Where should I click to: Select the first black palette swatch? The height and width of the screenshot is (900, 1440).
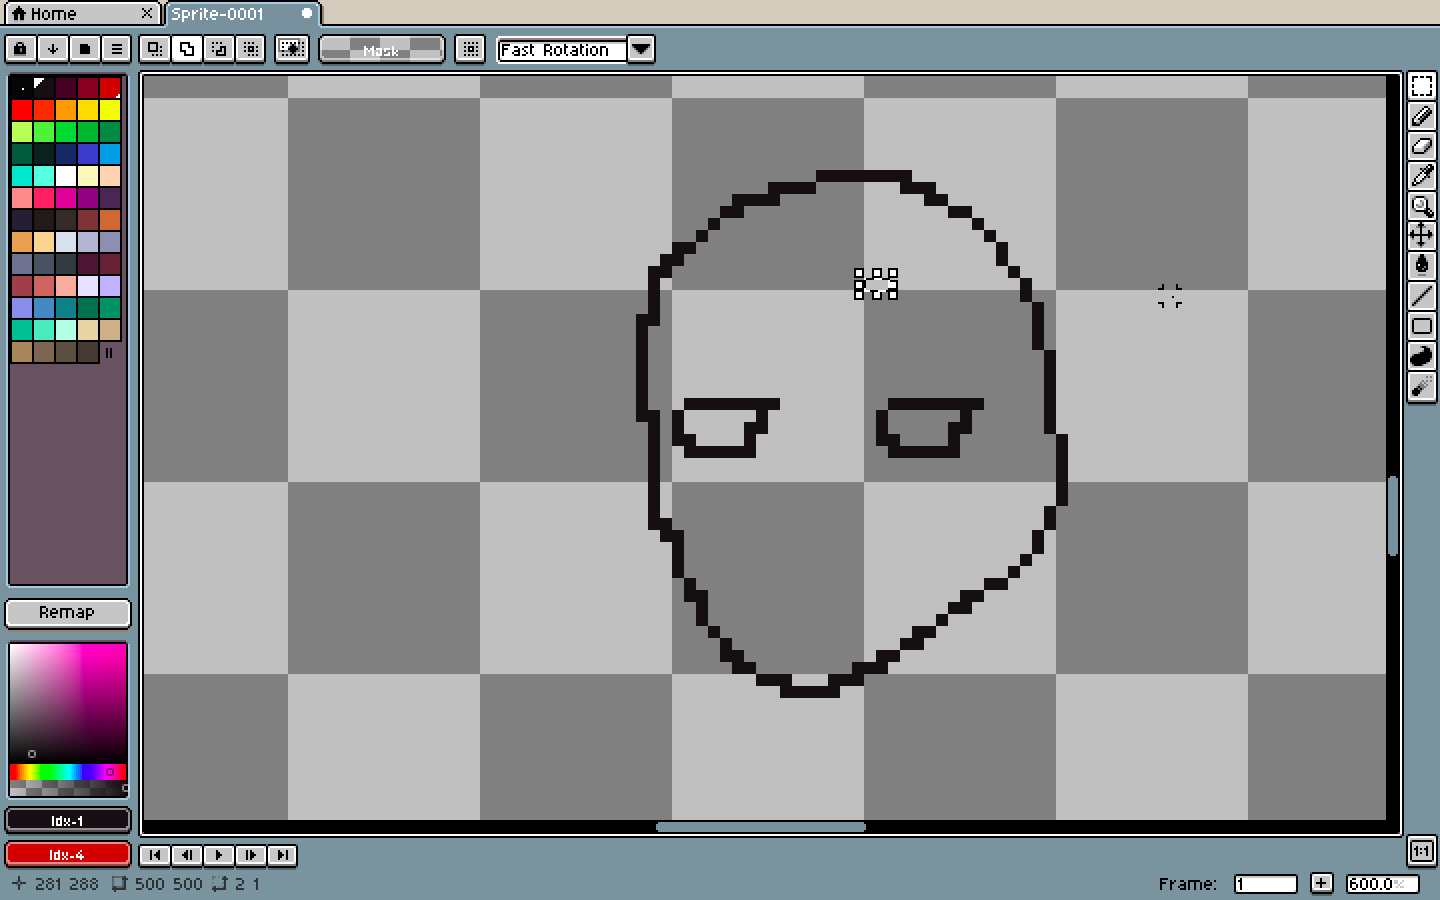(x=22, y=88)
